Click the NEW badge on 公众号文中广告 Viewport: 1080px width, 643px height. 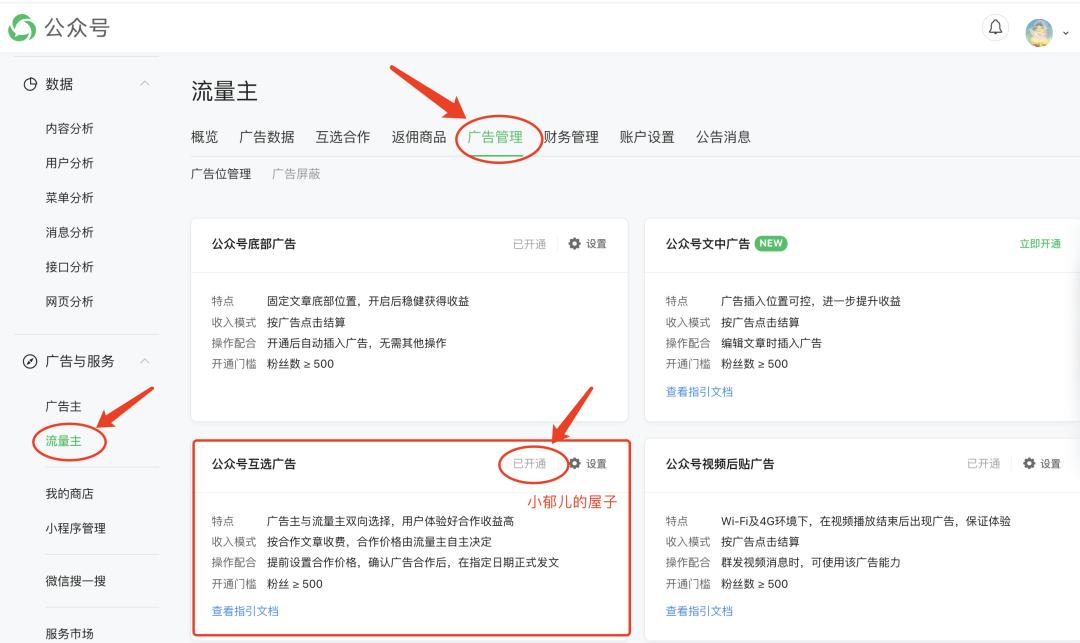tap(774, 243)
